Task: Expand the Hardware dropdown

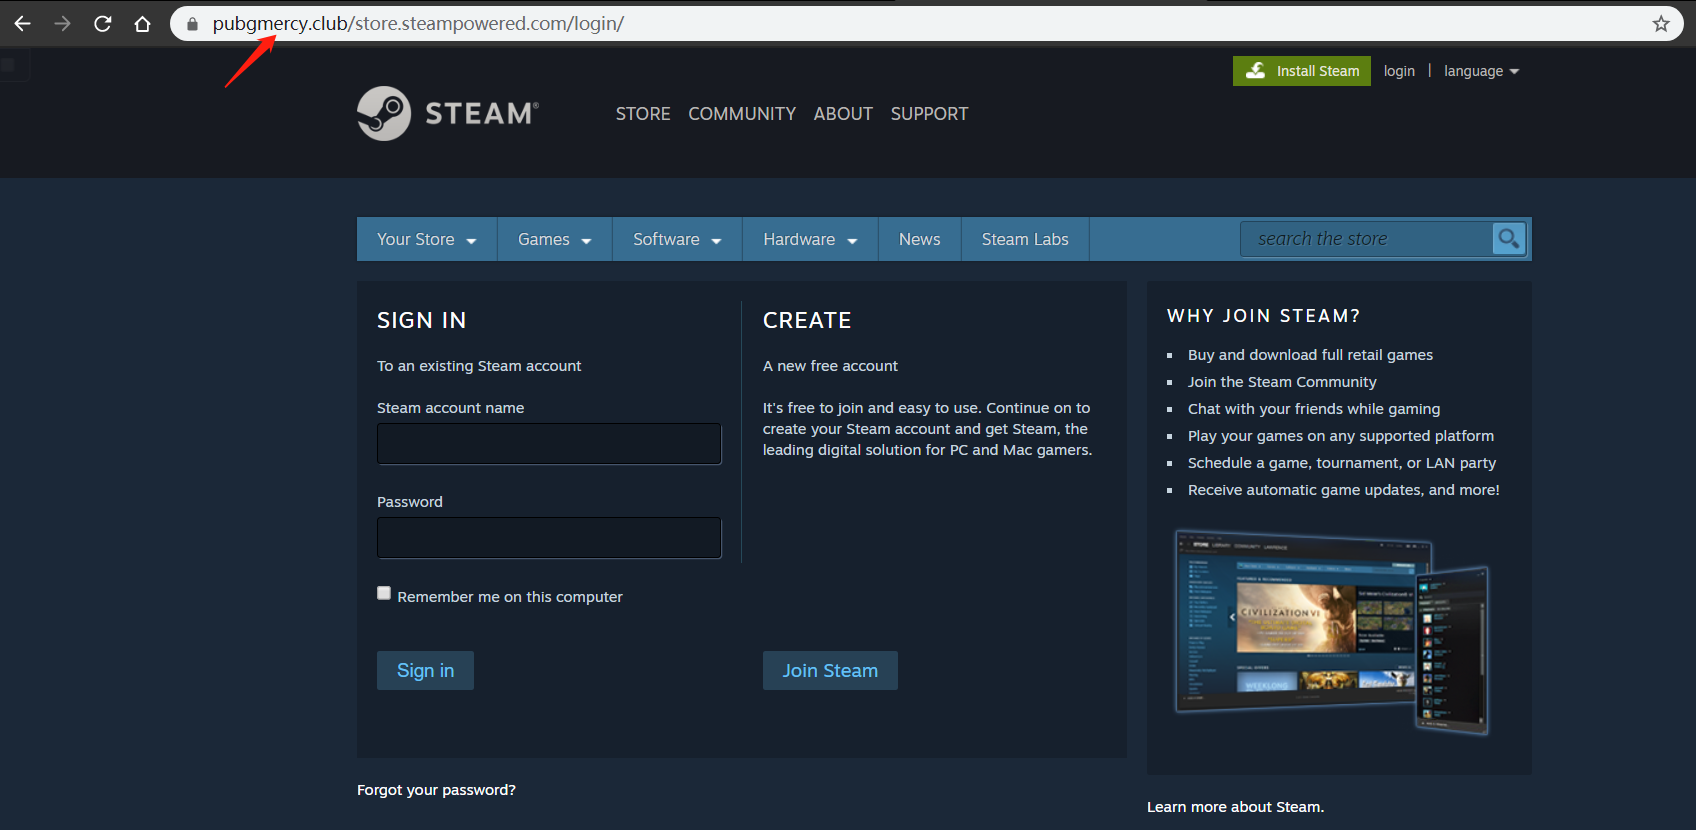Action: (x=810, y=239)
